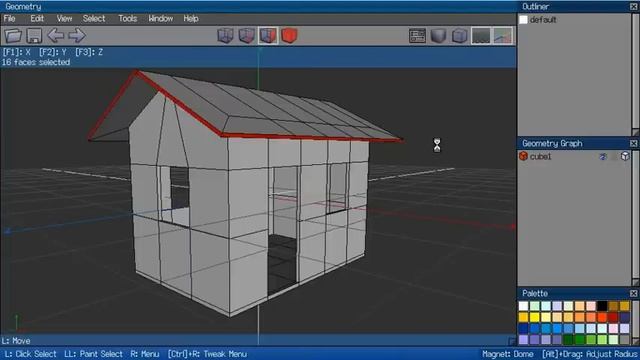This screenshot has height=360, width=640.
Task: Switch to edge selection mode cube icon
Action: pyautogui.click(x=247, y=36)
